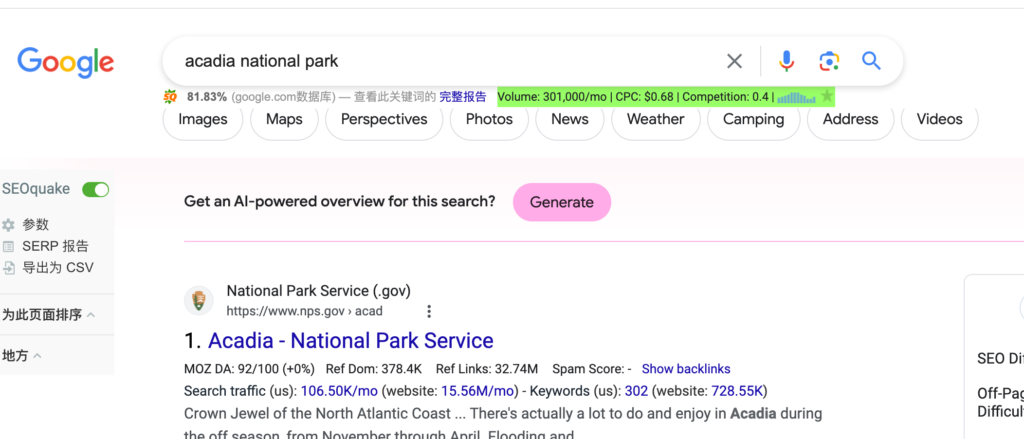Select the Camping filter chip
Screen dimensions: 1024x439
point(754,120)
